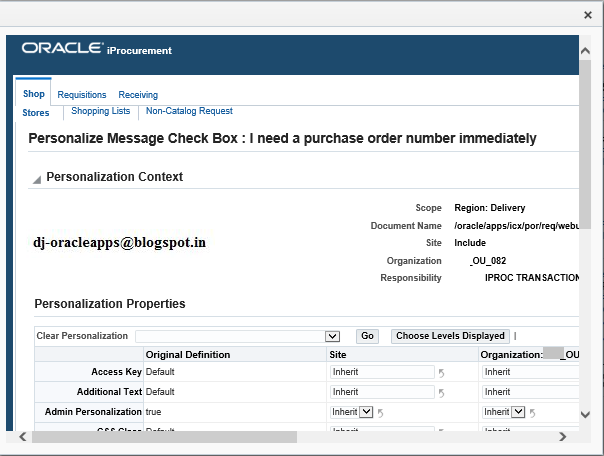Reset Admin Personalization Site value with revert icon
The width and height of the screenshot is (604, 456).
[380, 413]
